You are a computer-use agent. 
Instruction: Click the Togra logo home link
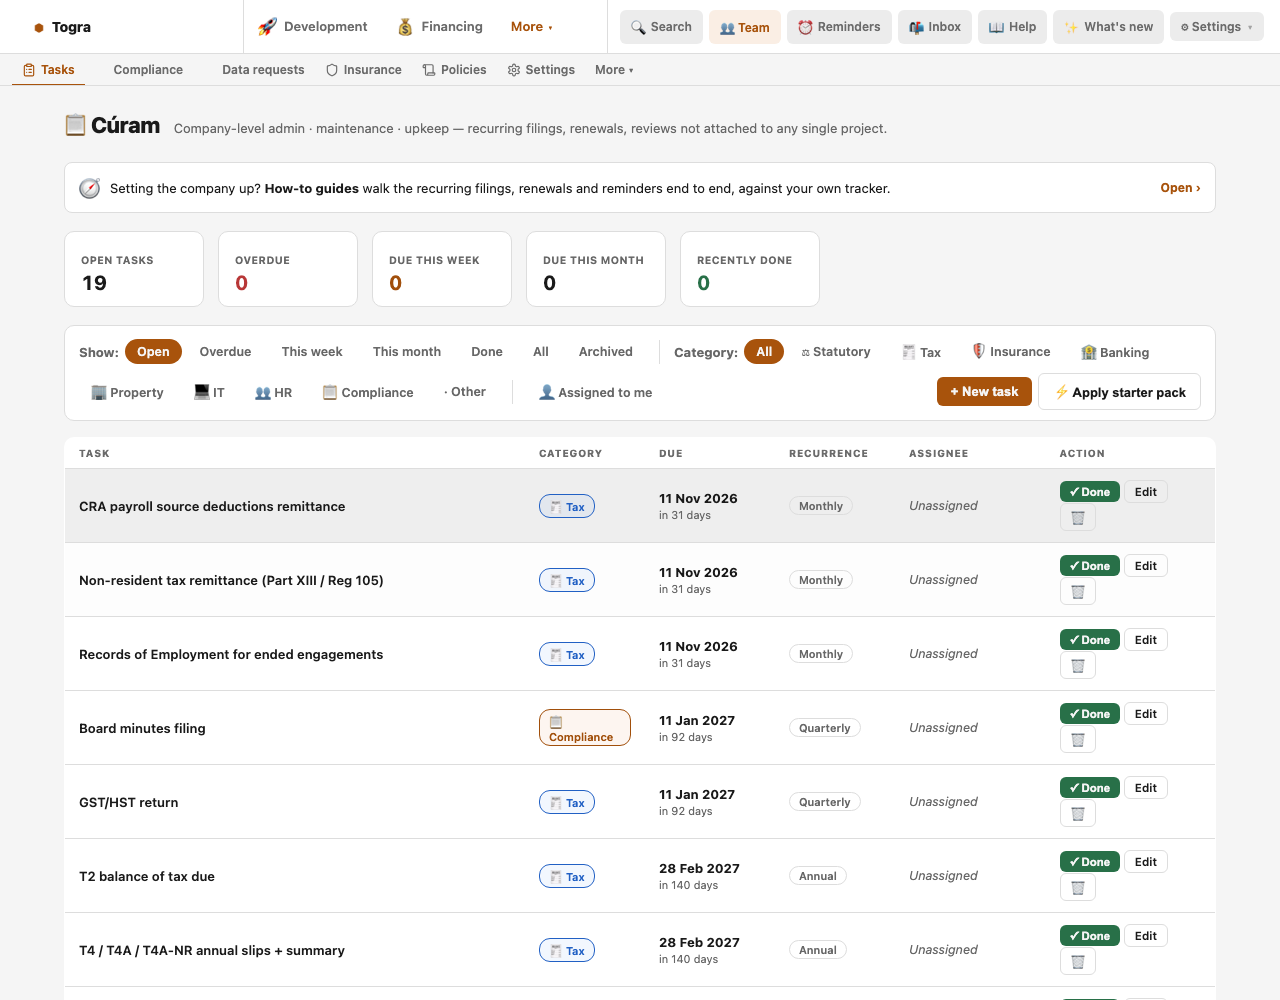click(62, 27)
